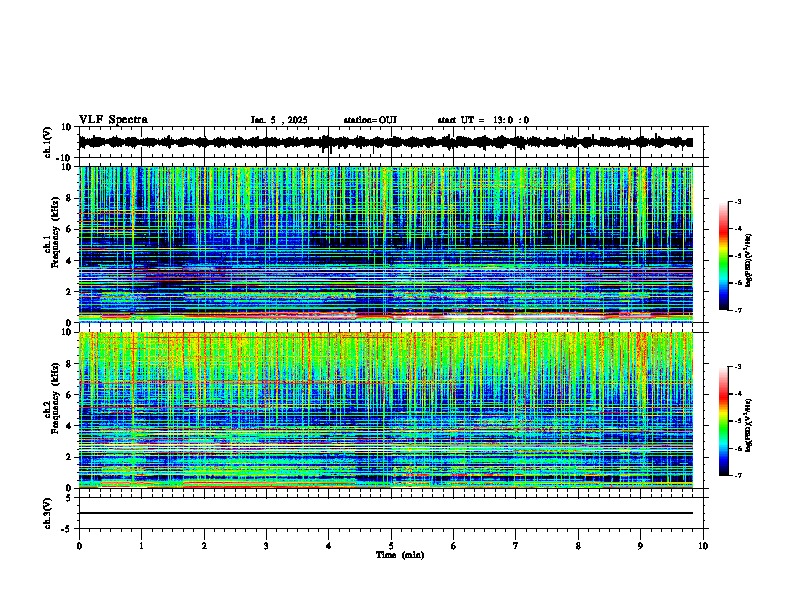Click inside the ch.1 spectrogram panel
The image size is (792, 612).
[x=386, y=244]
